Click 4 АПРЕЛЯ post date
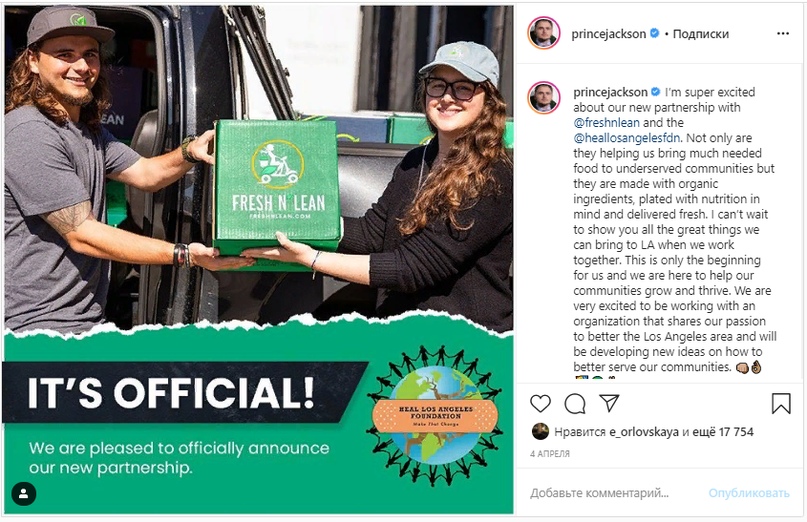This screenshot has width=807, height=522. pyautogui.click(x=550, y=454)
